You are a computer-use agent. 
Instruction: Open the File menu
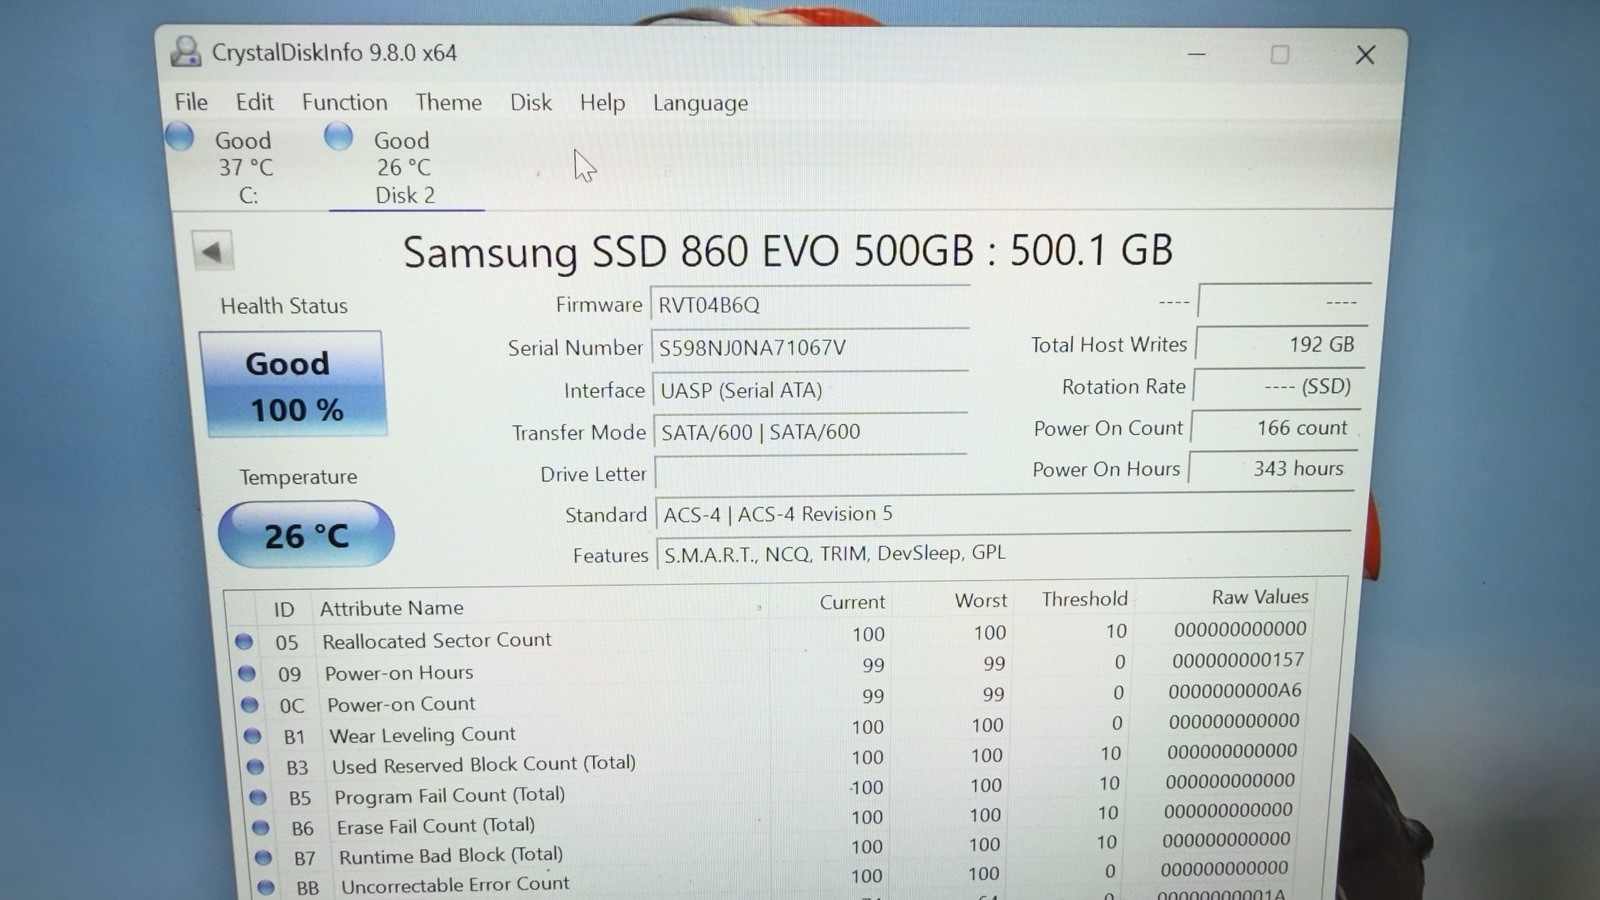(x=191, y=102)
